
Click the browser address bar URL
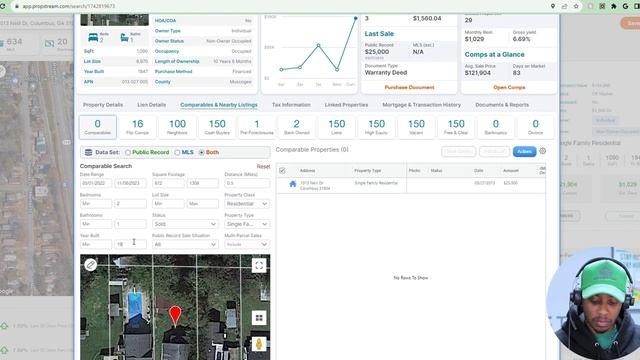pos(69,7)
